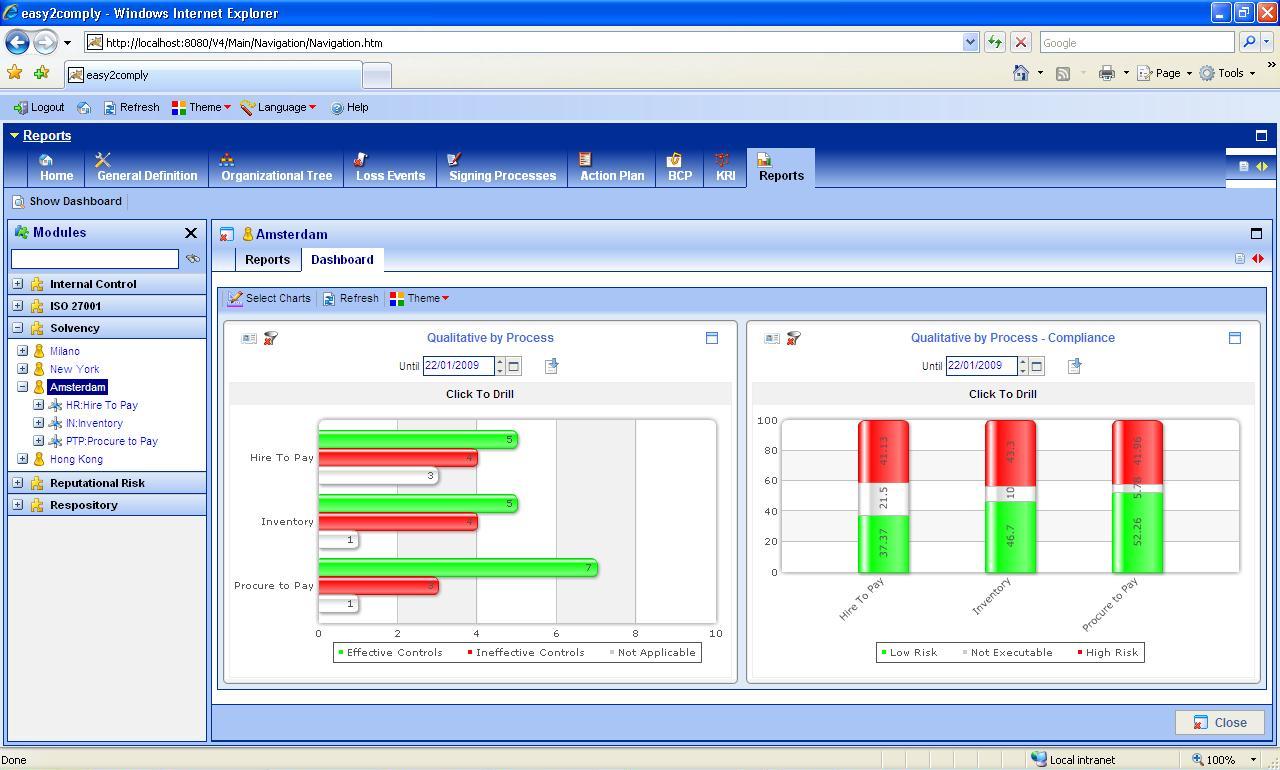Click the window icon left of Amsterdam title
The image size is (1280, 770).
(227, 234)
